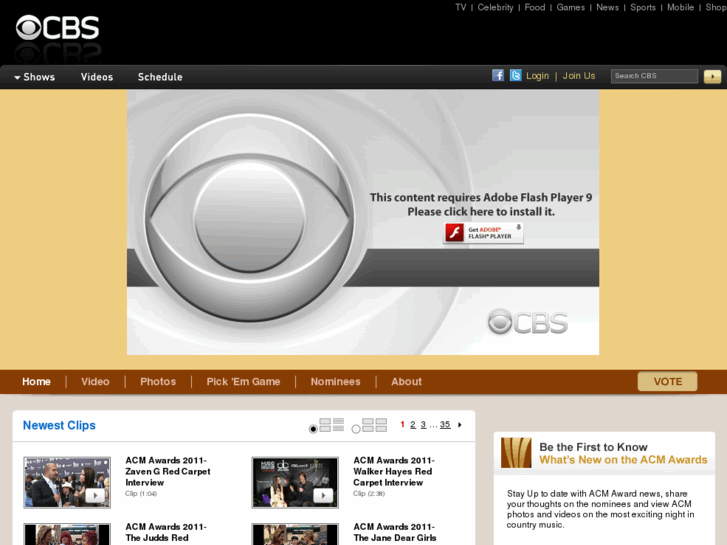727x545 pixels.
Task: Open Walker Hayes Red Carpet Interview title
Action: click(394, 471)
